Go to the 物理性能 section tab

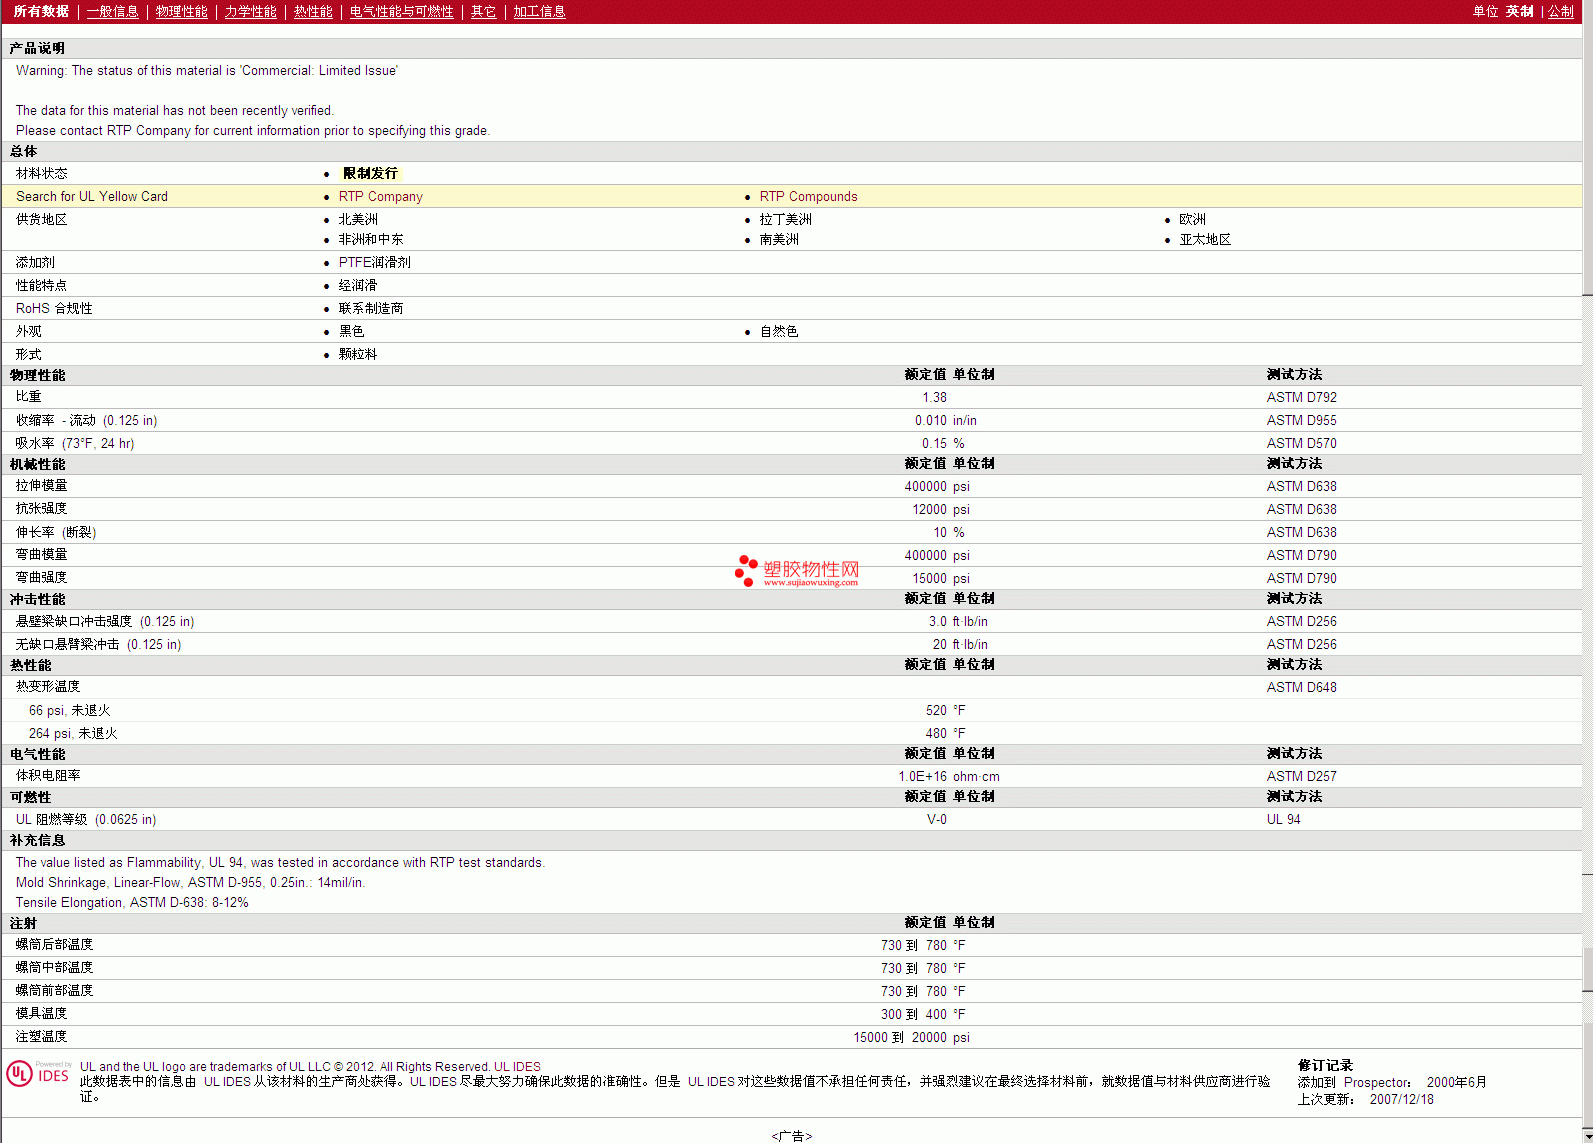tap(181, 12)
